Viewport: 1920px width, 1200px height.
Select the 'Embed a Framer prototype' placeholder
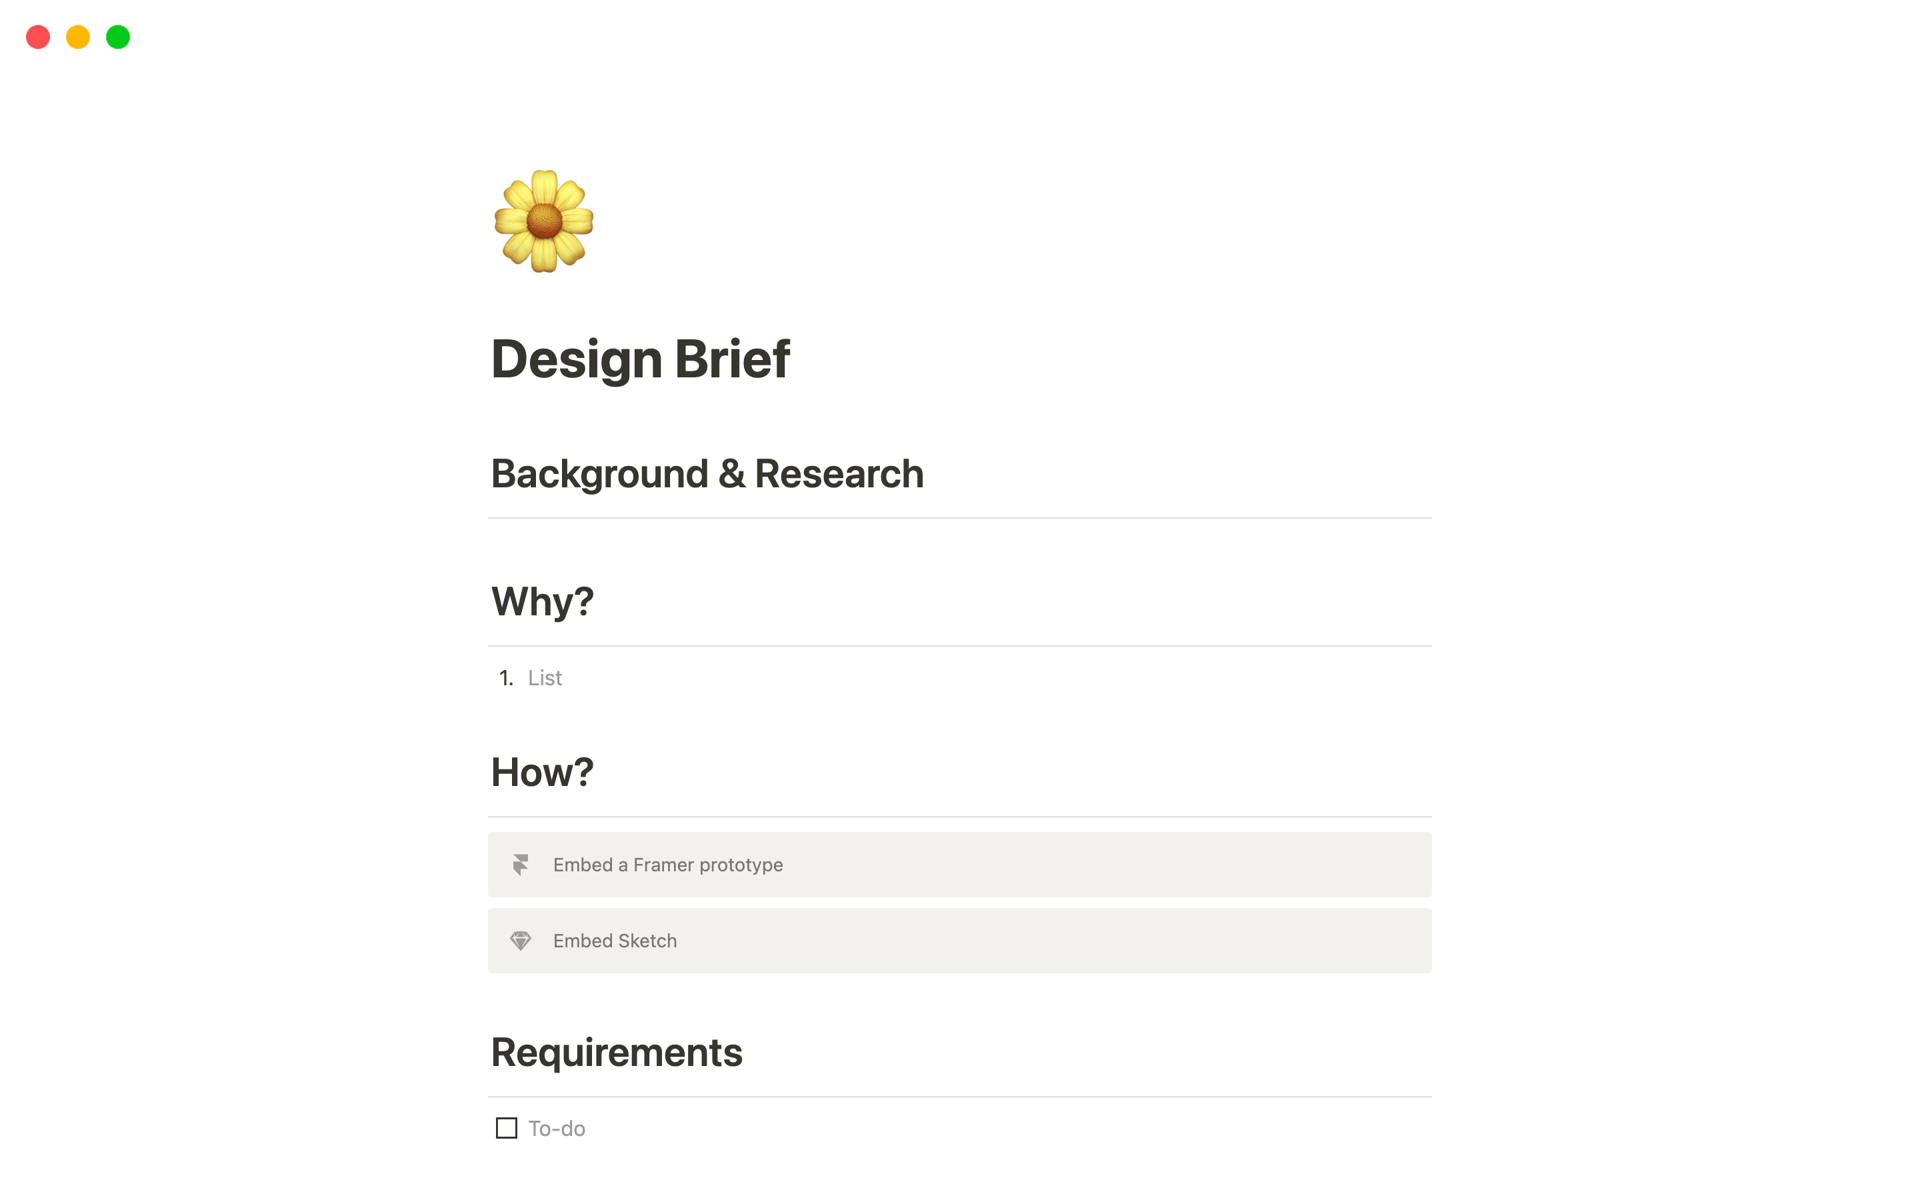click(x=668, y=864)
